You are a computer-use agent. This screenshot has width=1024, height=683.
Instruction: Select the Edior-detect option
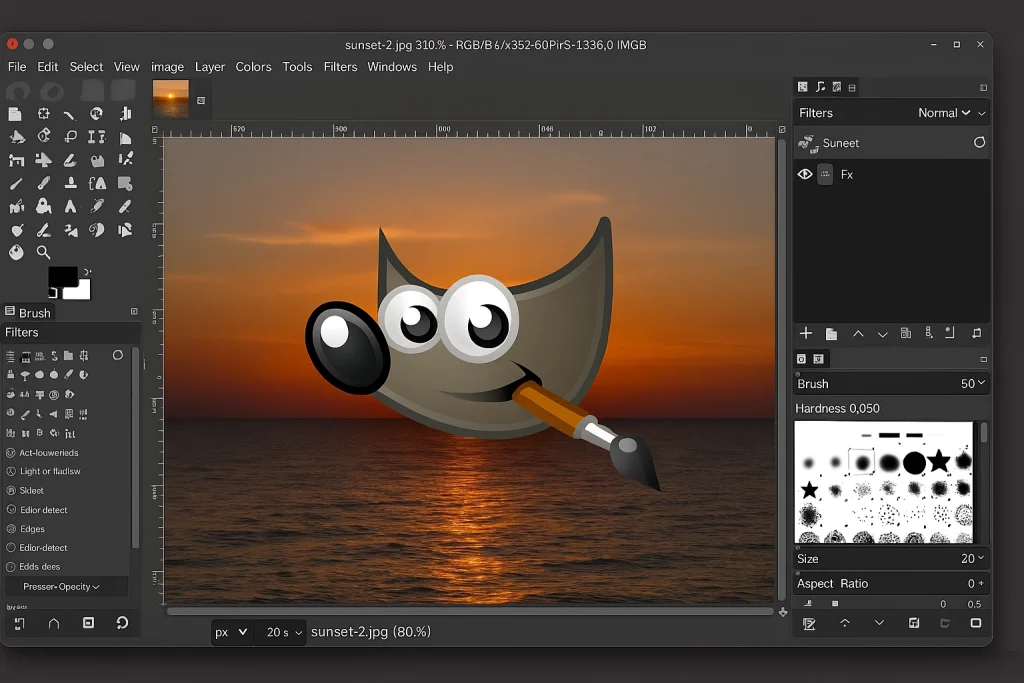[x=37, y=548]
